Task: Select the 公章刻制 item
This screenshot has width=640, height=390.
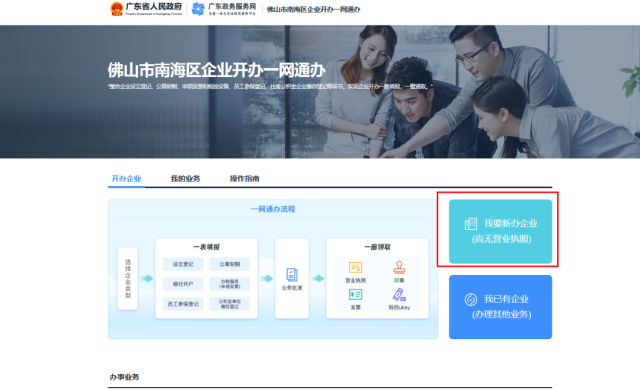Action: click(x=229, y=264)
